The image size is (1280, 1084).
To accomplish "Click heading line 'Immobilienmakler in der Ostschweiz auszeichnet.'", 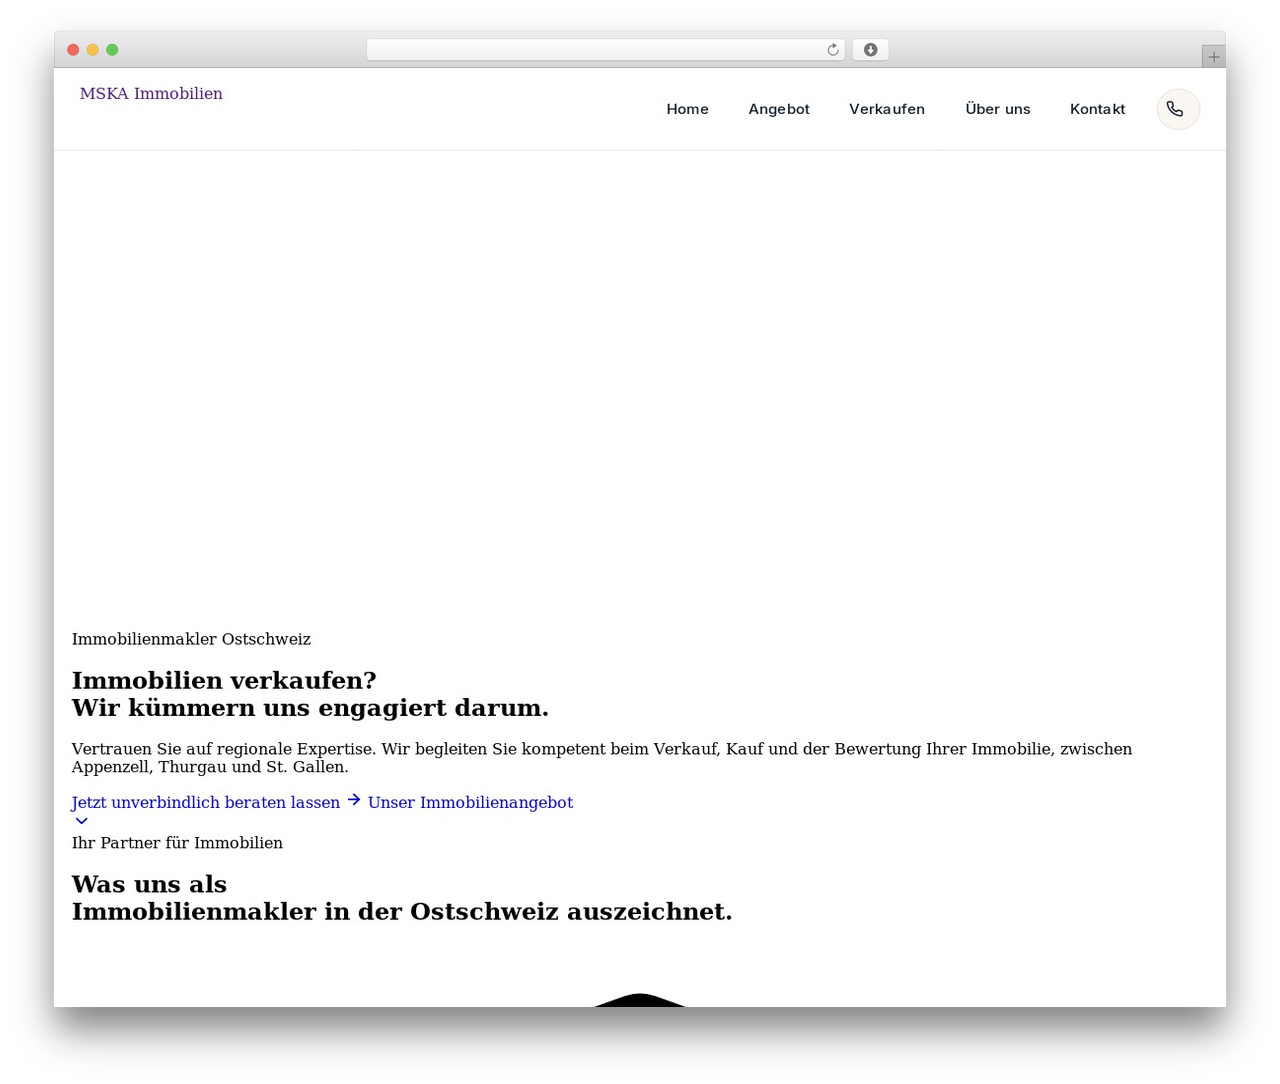I will pos(402,911).
